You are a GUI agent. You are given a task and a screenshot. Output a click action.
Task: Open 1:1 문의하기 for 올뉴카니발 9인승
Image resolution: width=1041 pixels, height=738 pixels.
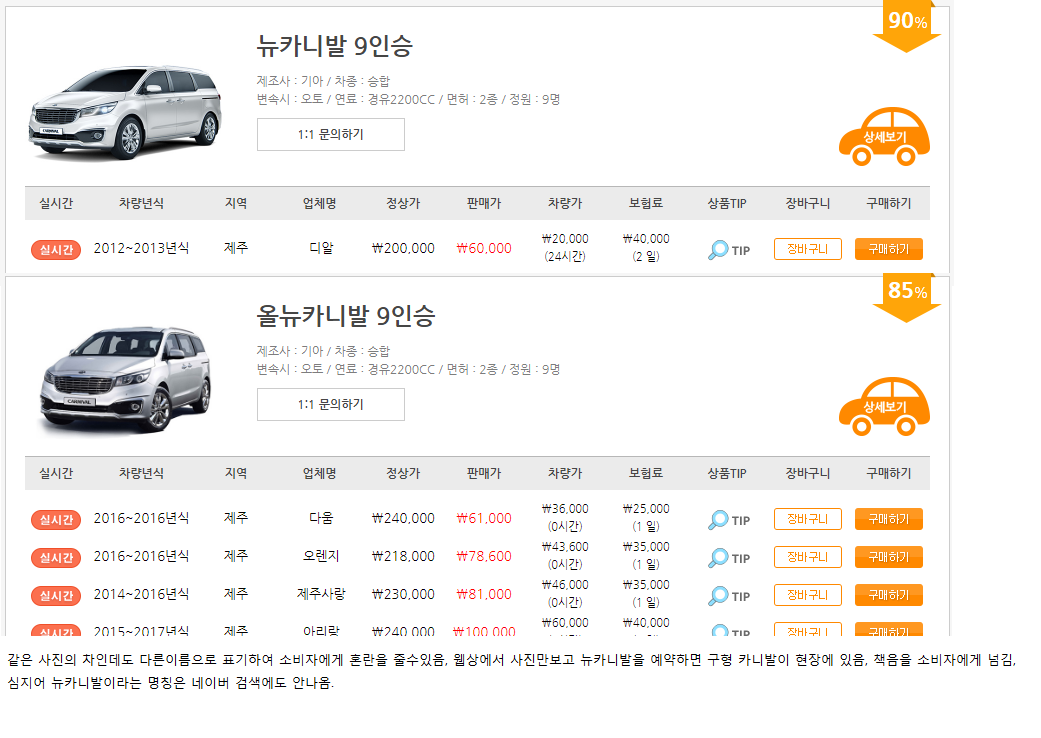[x=331, y=404]
